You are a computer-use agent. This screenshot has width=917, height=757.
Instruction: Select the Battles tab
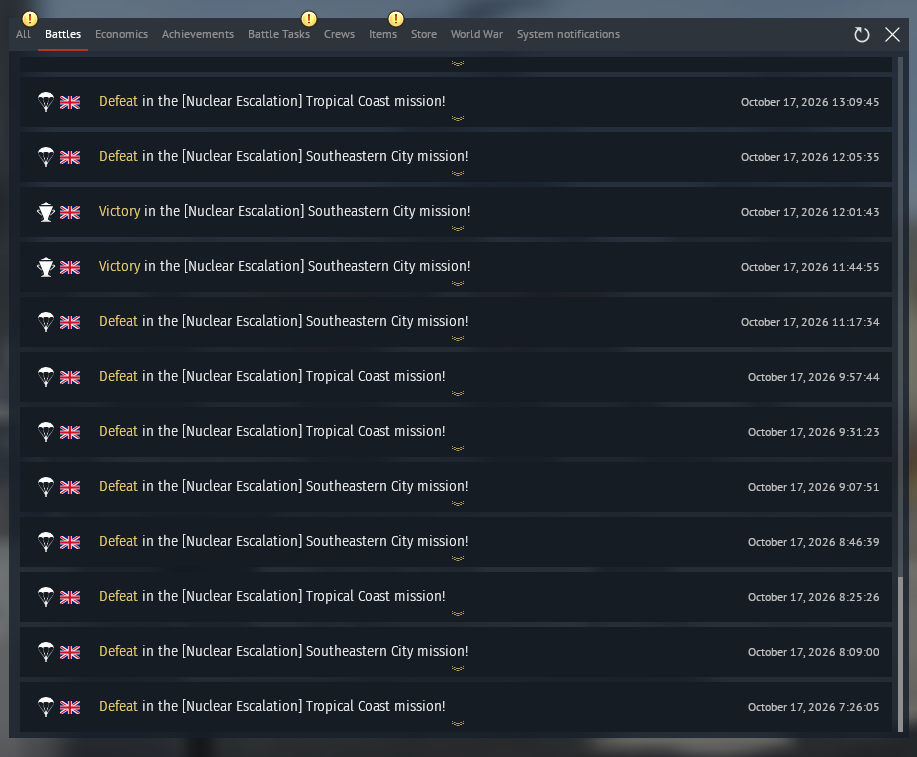[x=63, y=35]
